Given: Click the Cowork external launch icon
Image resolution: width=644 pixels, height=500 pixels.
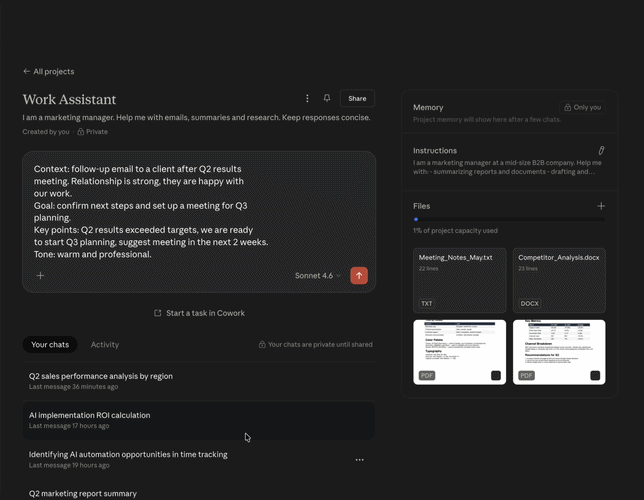Looking at the screenshot, I should [157, 313].
